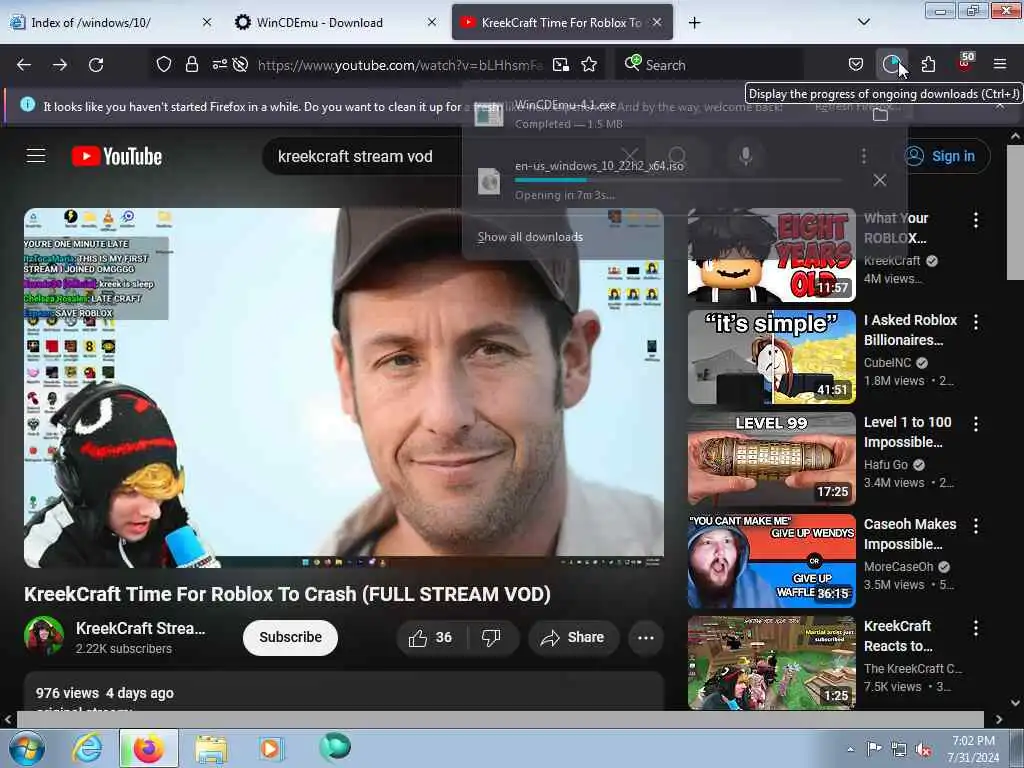Save page to Pocket
The height and width of the screenshot is (768, 1024).
point(856,64)
